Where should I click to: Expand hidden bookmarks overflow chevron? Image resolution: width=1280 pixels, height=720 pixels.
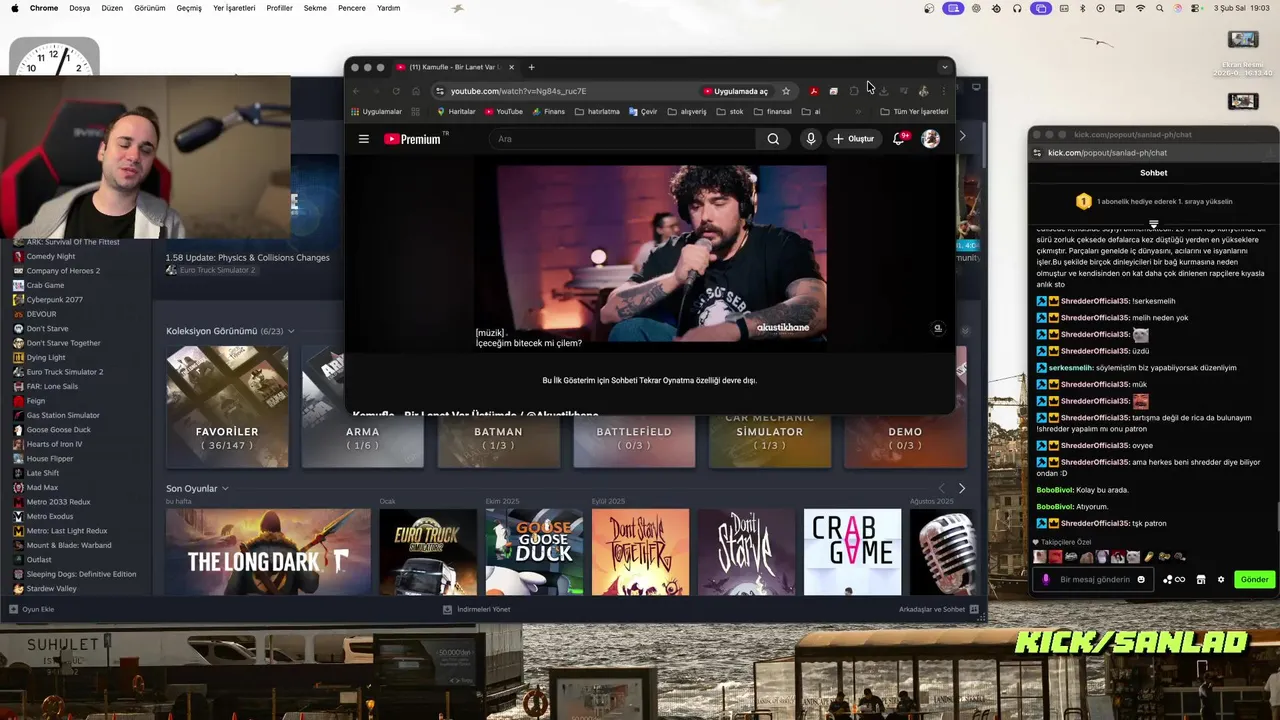(x=859, y=111)
